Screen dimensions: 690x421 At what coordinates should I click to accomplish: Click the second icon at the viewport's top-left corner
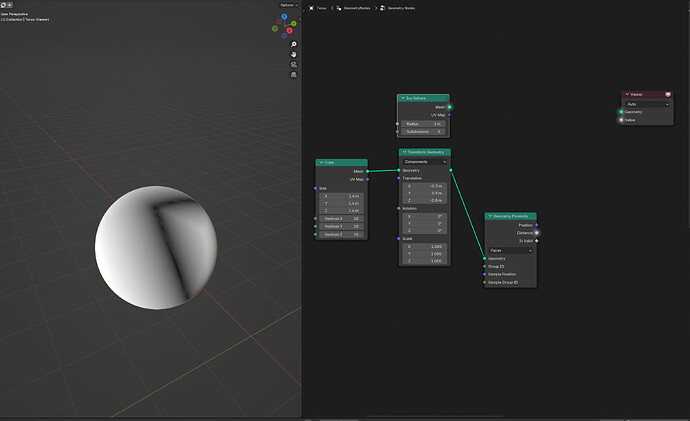pyautogui.click(x=10, y=5)
